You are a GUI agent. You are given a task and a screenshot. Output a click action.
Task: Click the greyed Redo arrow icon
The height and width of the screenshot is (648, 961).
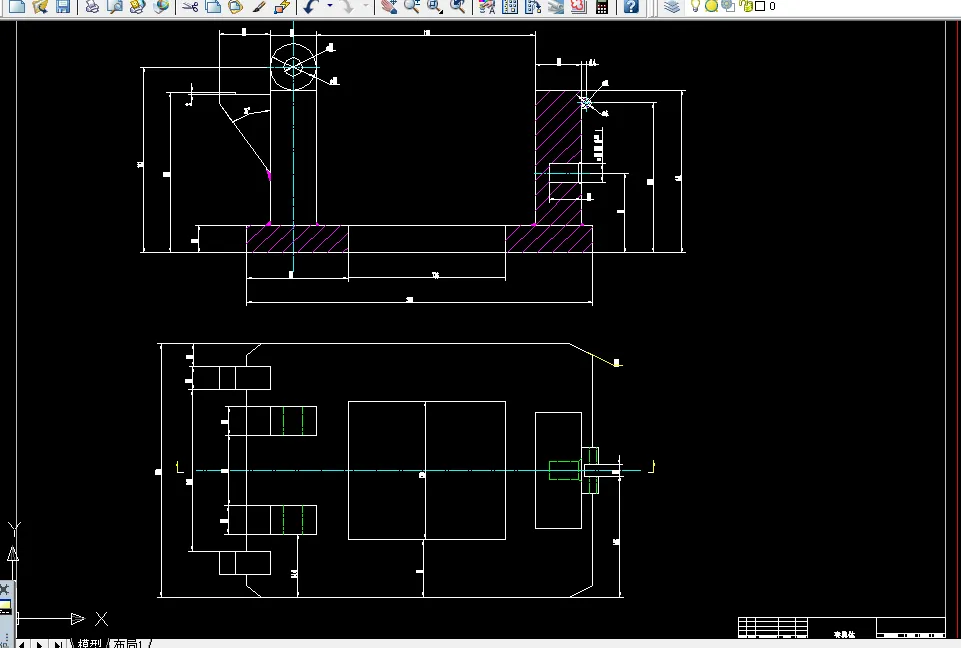(x=347, y=7)
